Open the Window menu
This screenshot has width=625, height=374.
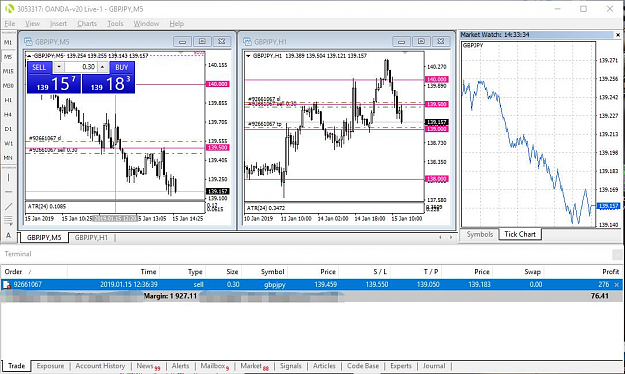[146, 24]
